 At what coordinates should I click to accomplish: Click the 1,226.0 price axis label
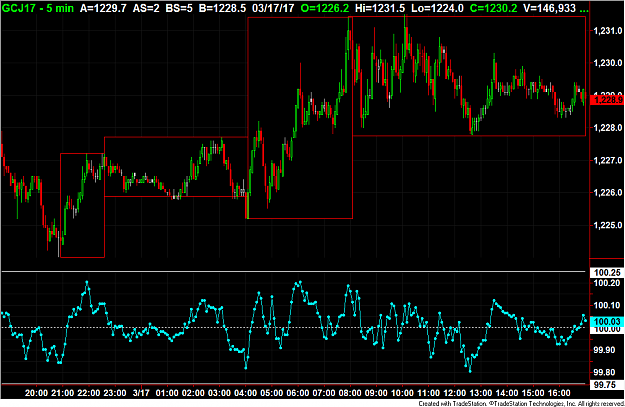tap(607, 193)
